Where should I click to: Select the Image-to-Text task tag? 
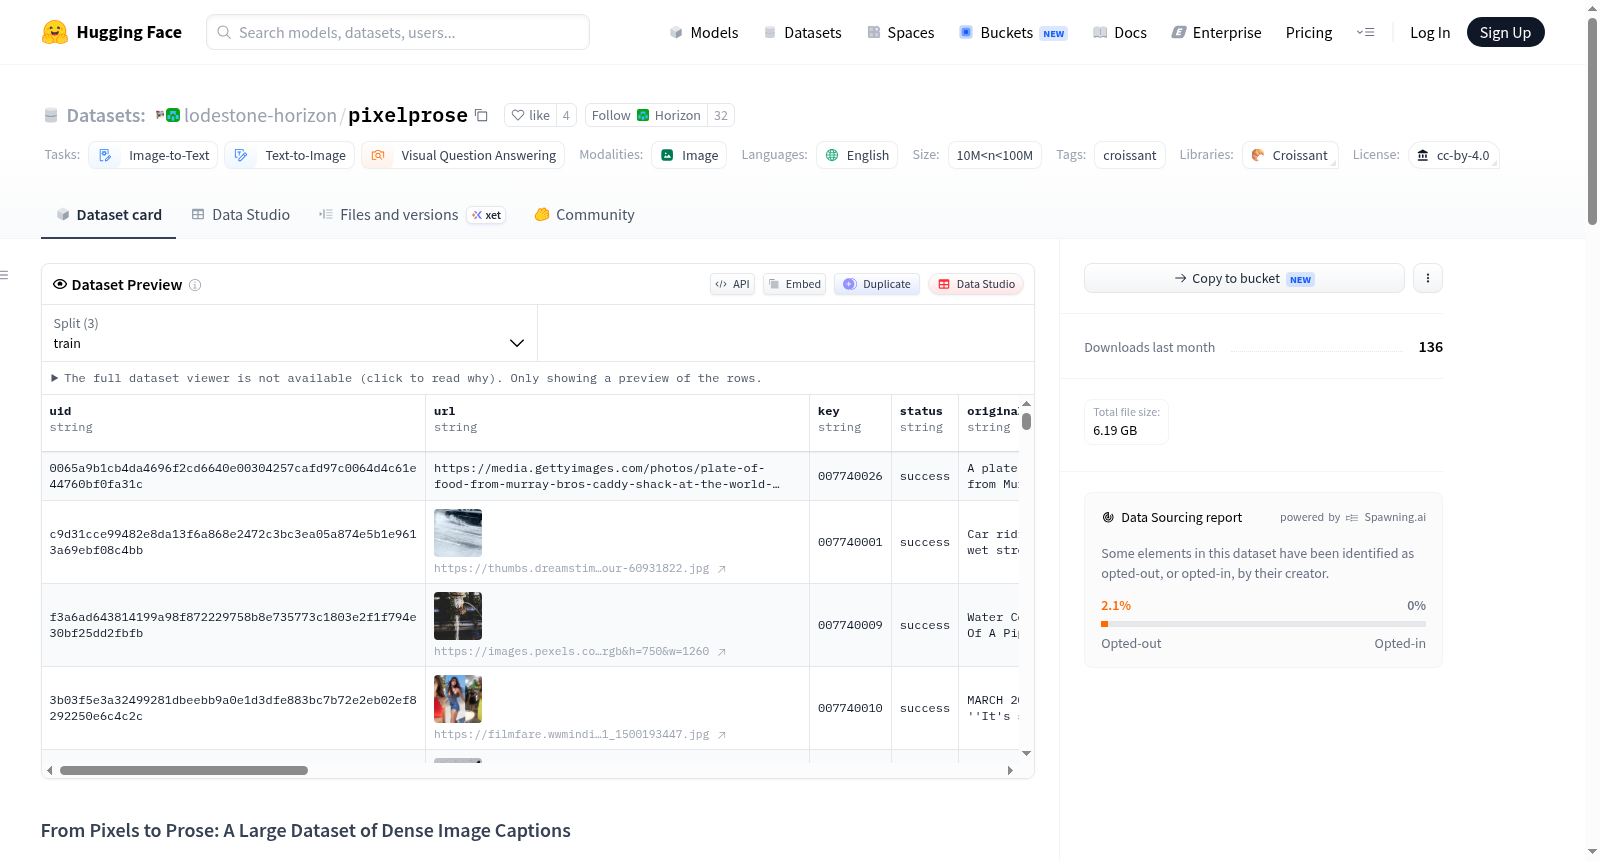tap(154, 155)
